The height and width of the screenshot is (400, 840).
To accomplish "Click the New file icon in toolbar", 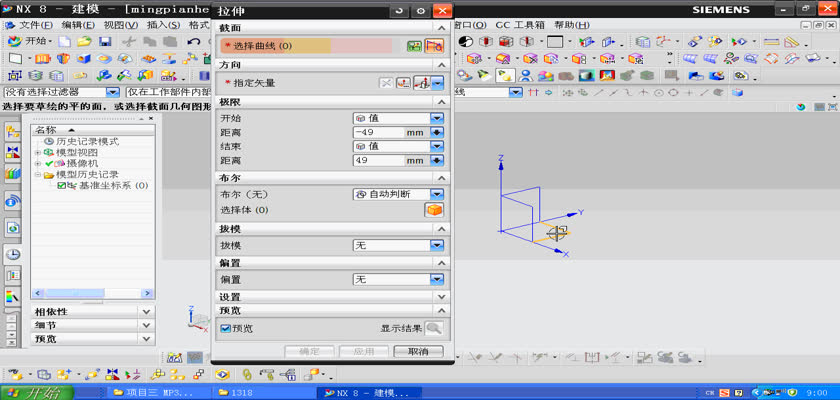I will point(65,41).
